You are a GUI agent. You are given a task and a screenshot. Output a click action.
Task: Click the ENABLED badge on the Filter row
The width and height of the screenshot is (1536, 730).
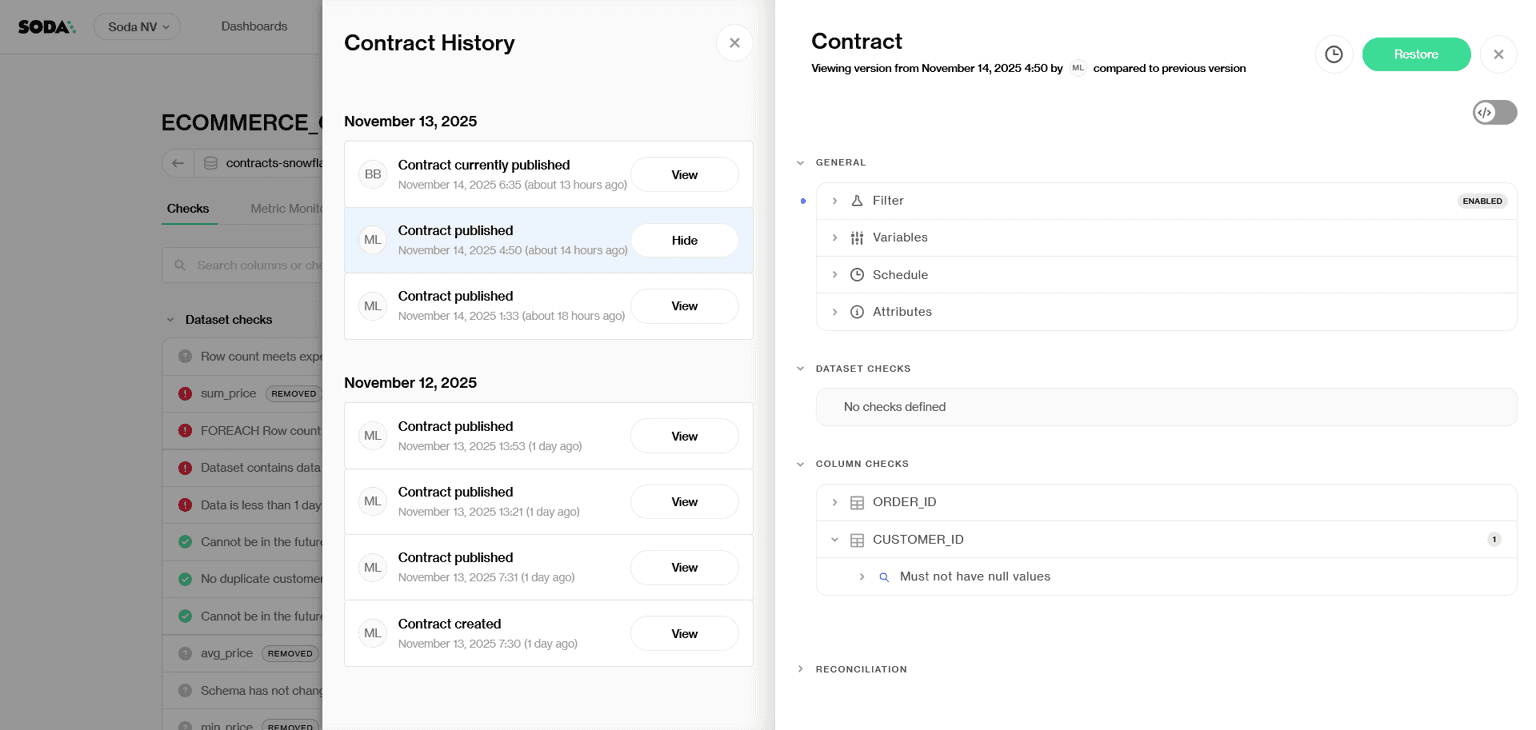[1482, 200]
